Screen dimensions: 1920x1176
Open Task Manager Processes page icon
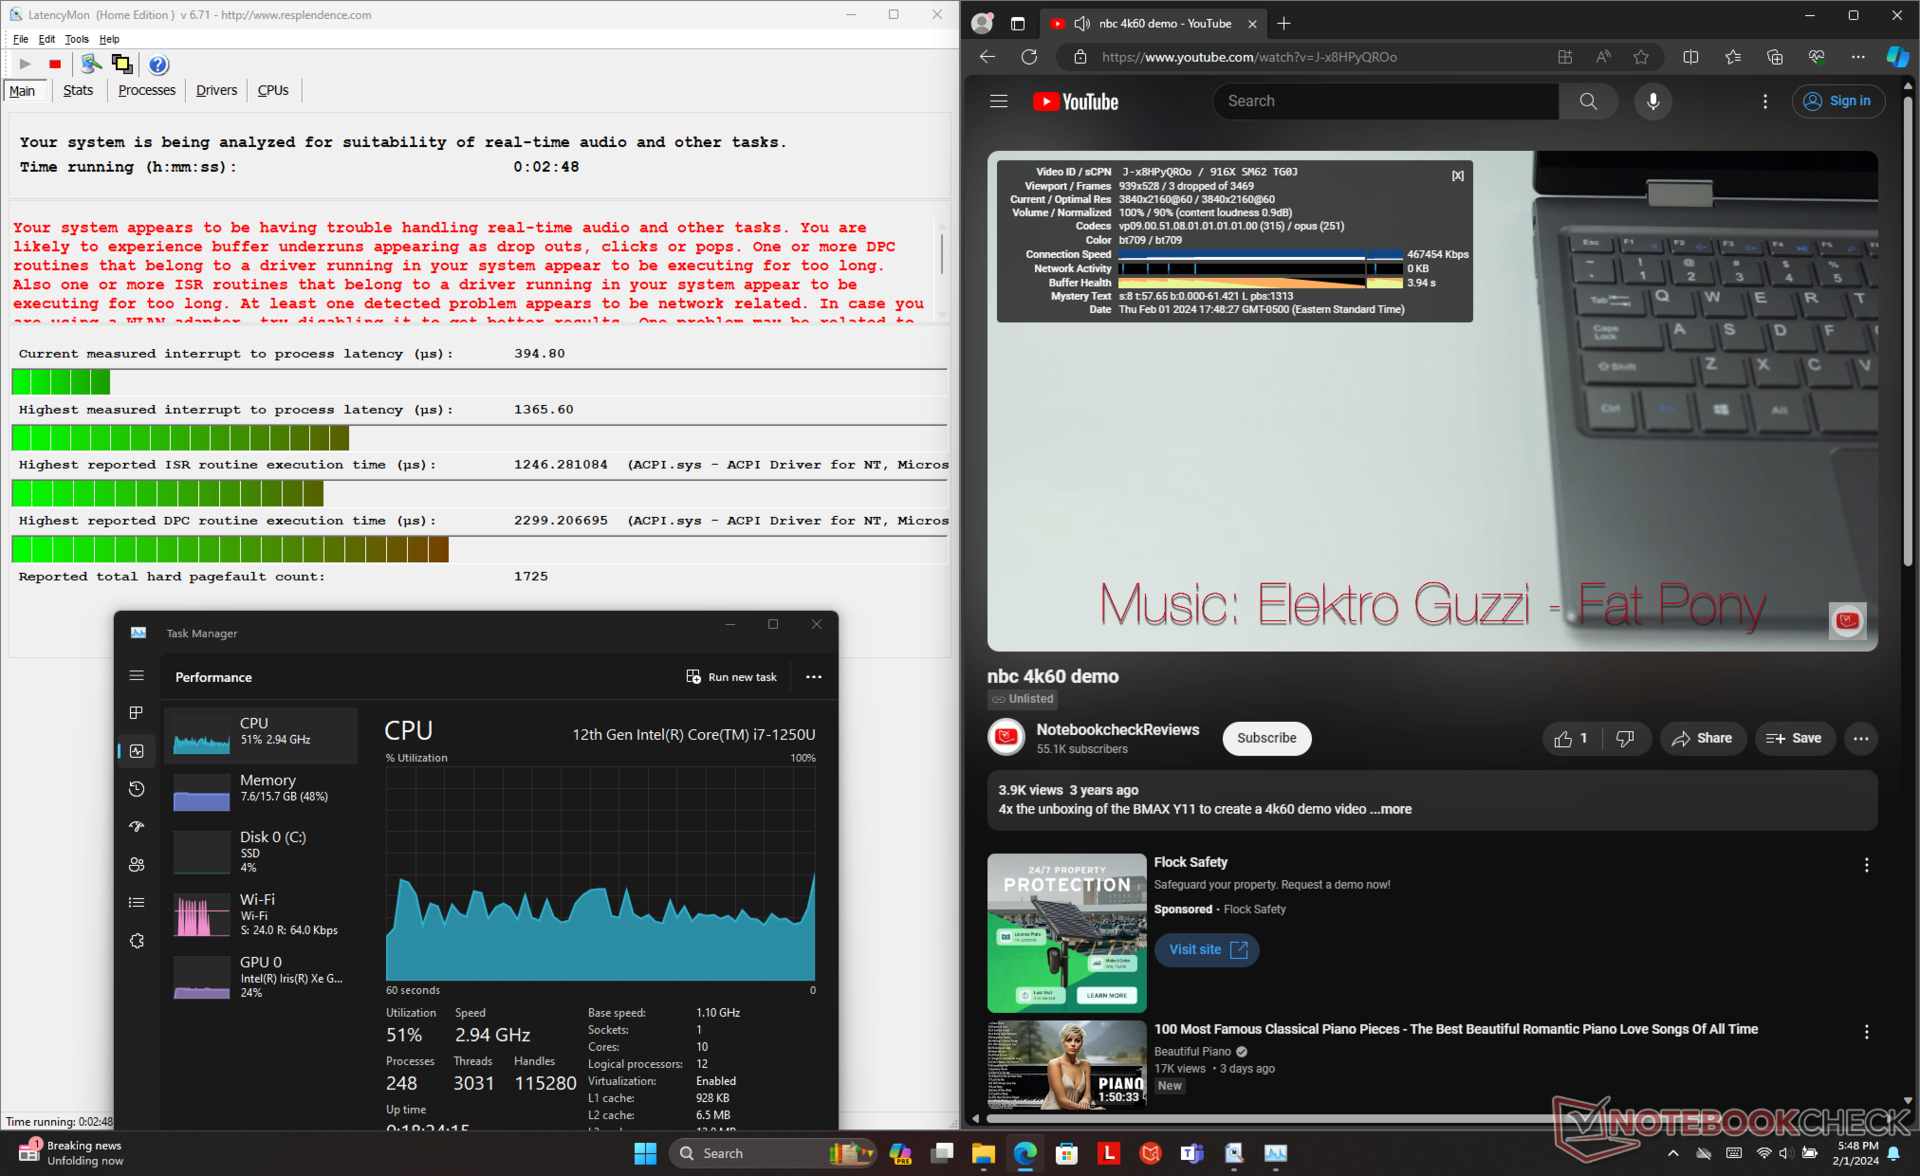(137, 713)
